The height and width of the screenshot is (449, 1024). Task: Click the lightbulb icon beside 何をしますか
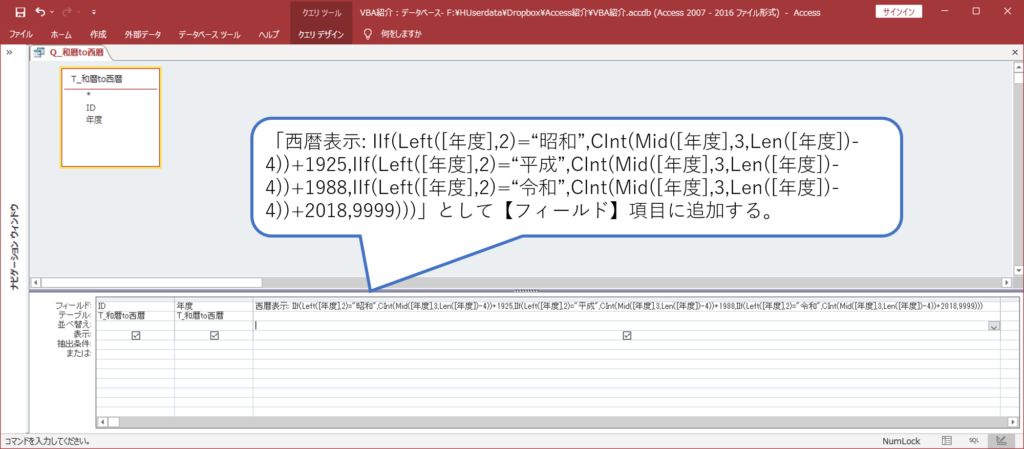pyautogui.click(x=368, y=33)
